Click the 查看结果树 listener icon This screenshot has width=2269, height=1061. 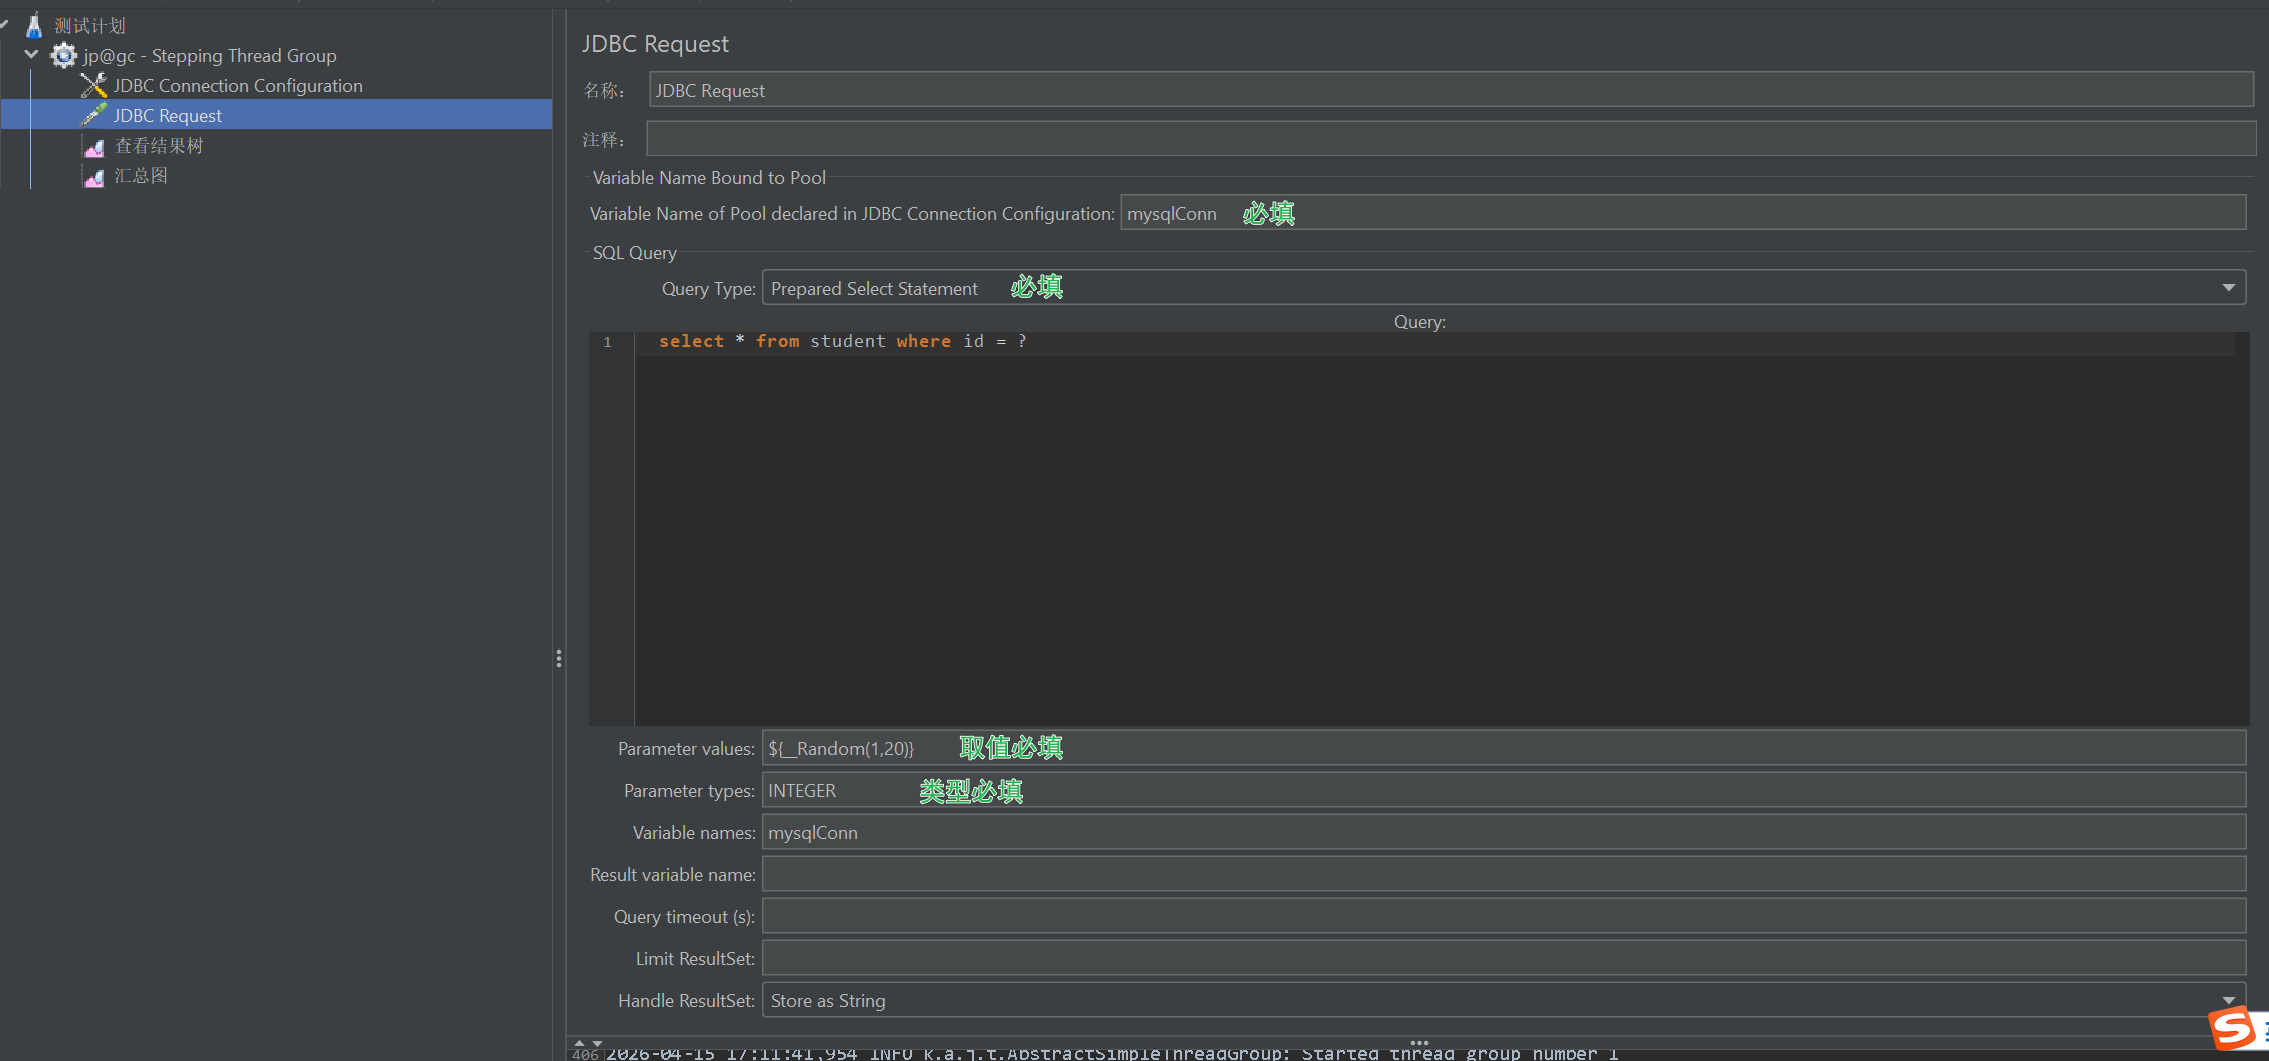[x=94, y=147]
